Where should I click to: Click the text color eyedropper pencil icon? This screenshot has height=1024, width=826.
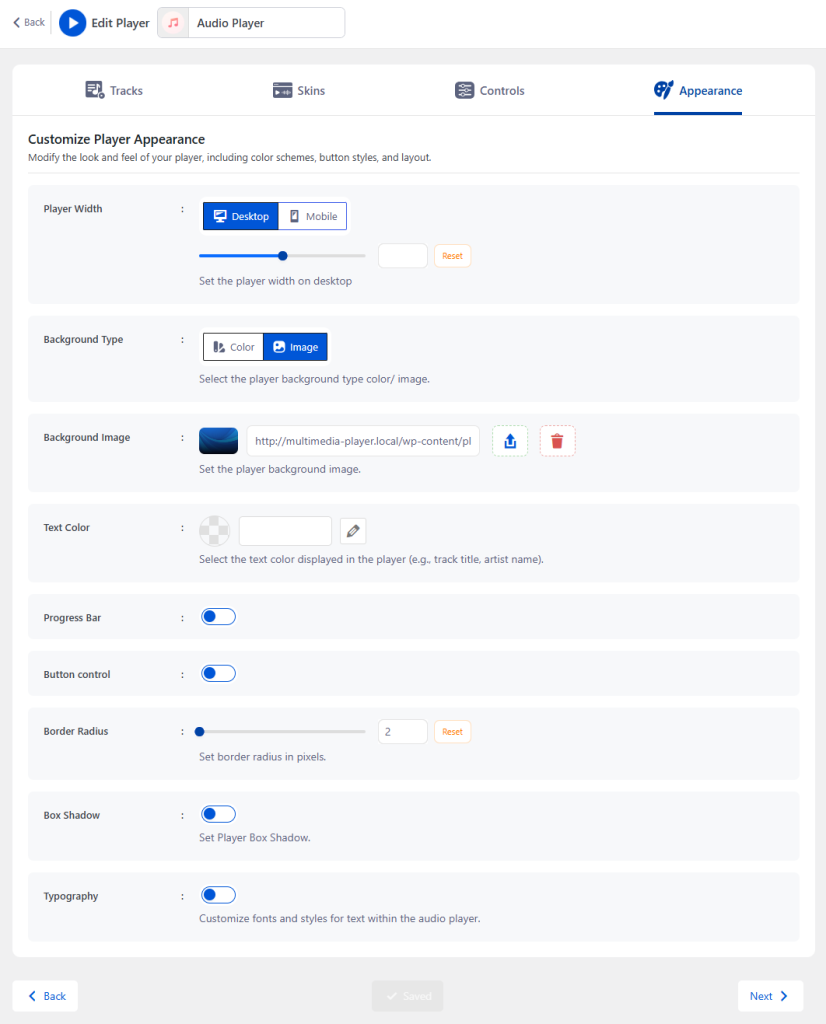click(x=353, y=531)
